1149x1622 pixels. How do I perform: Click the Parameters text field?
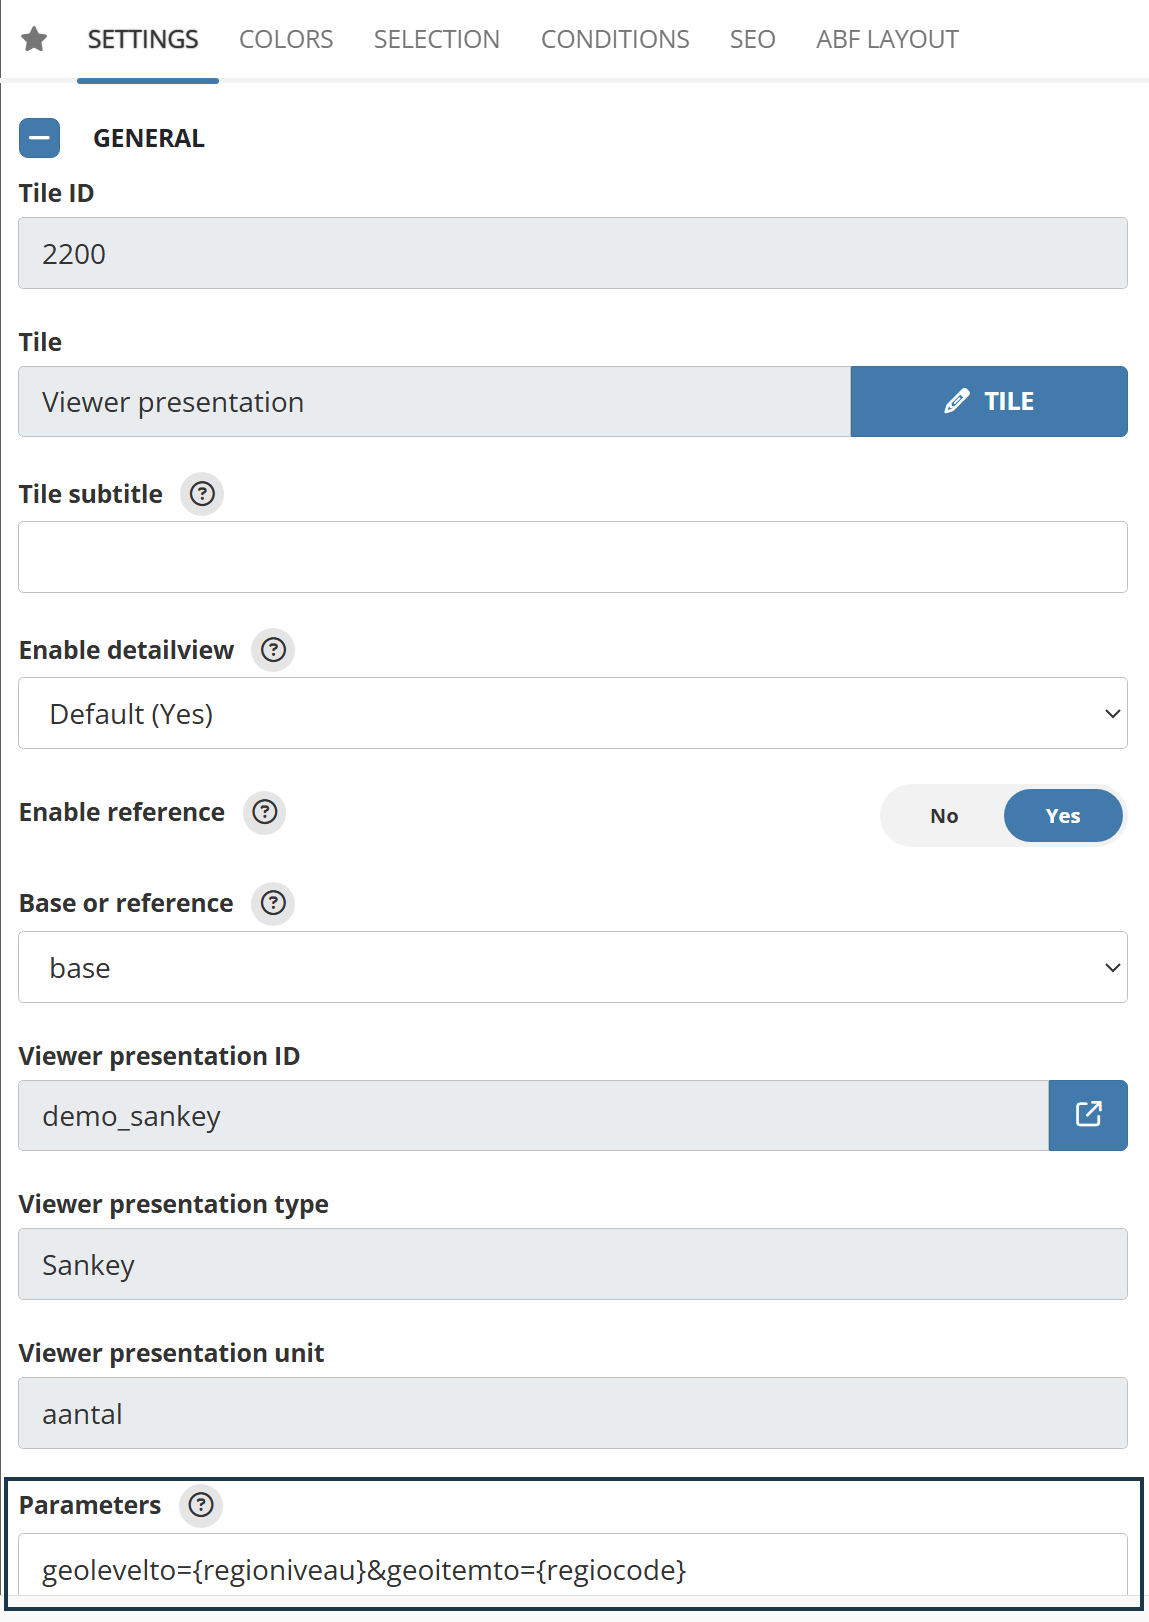[x=572, y=1569]
